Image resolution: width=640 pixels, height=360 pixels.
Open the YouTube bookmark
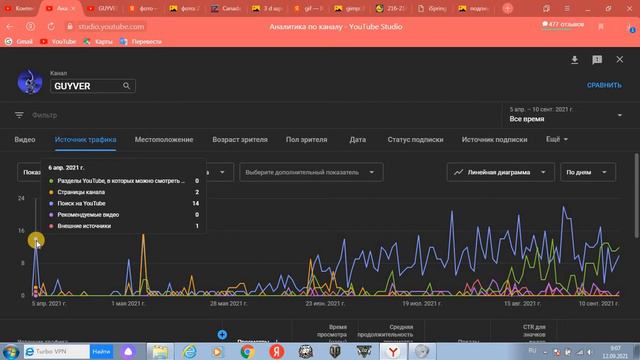tap(58, 42)
